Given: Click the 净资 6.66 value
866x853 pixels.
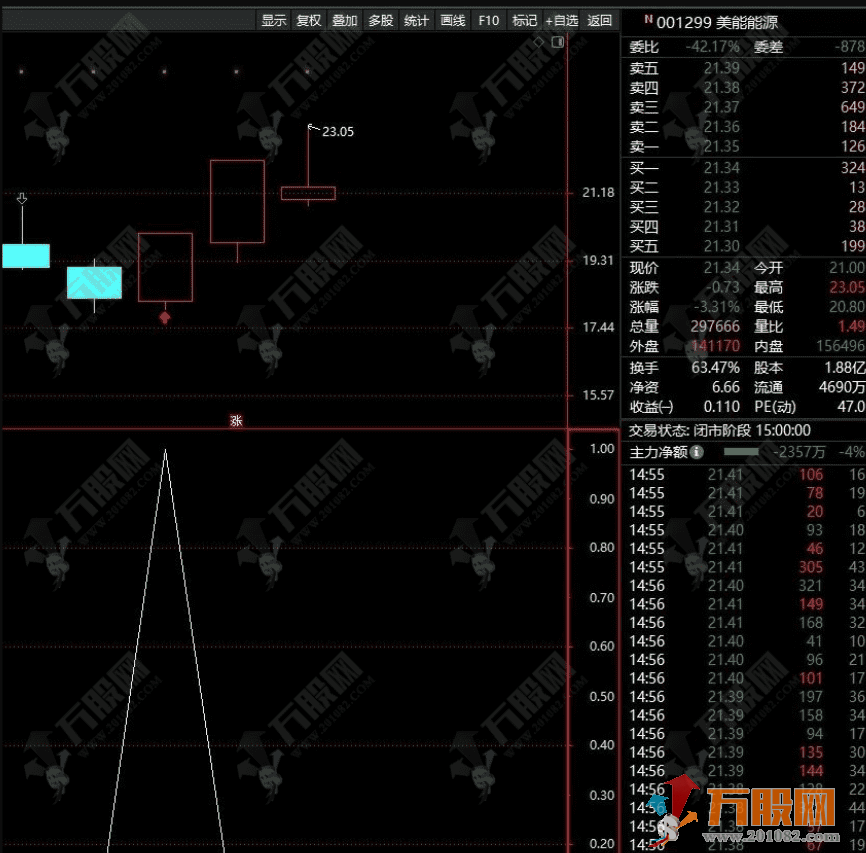Looking at the screenshot, I should click(726, 387).
